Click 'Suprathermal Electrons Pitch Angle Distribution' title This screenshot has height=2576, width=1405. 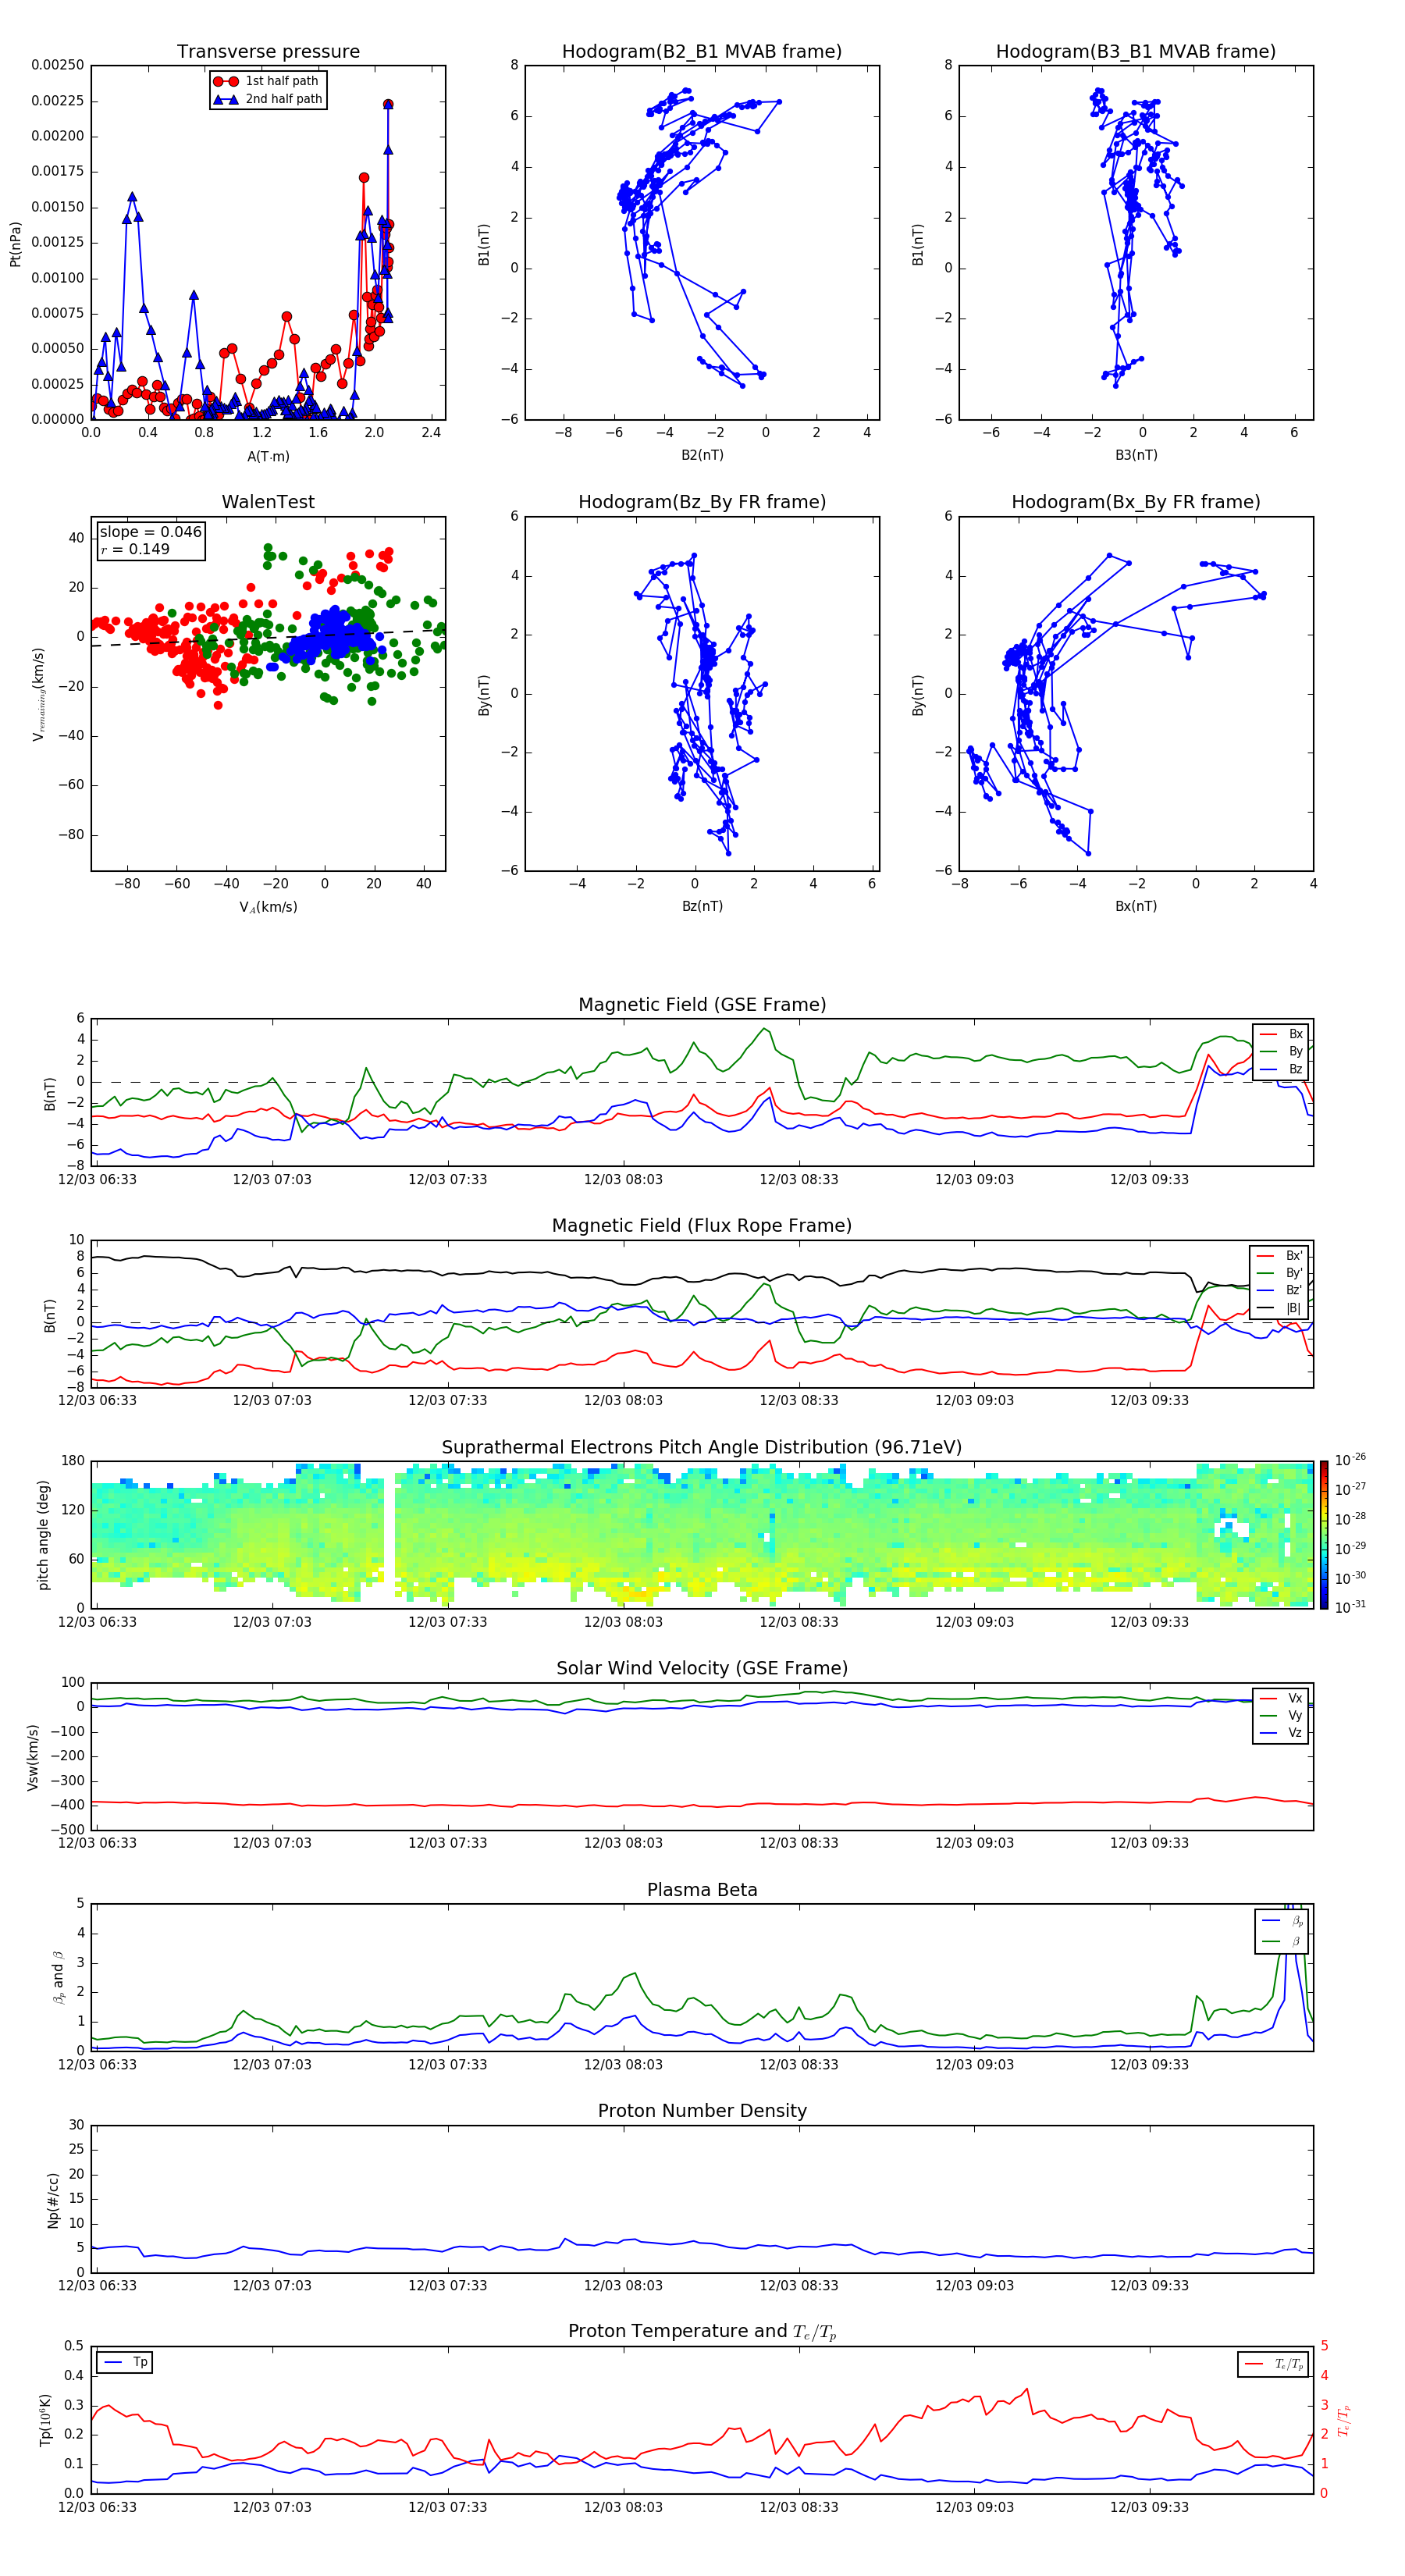click(702, 1448)
